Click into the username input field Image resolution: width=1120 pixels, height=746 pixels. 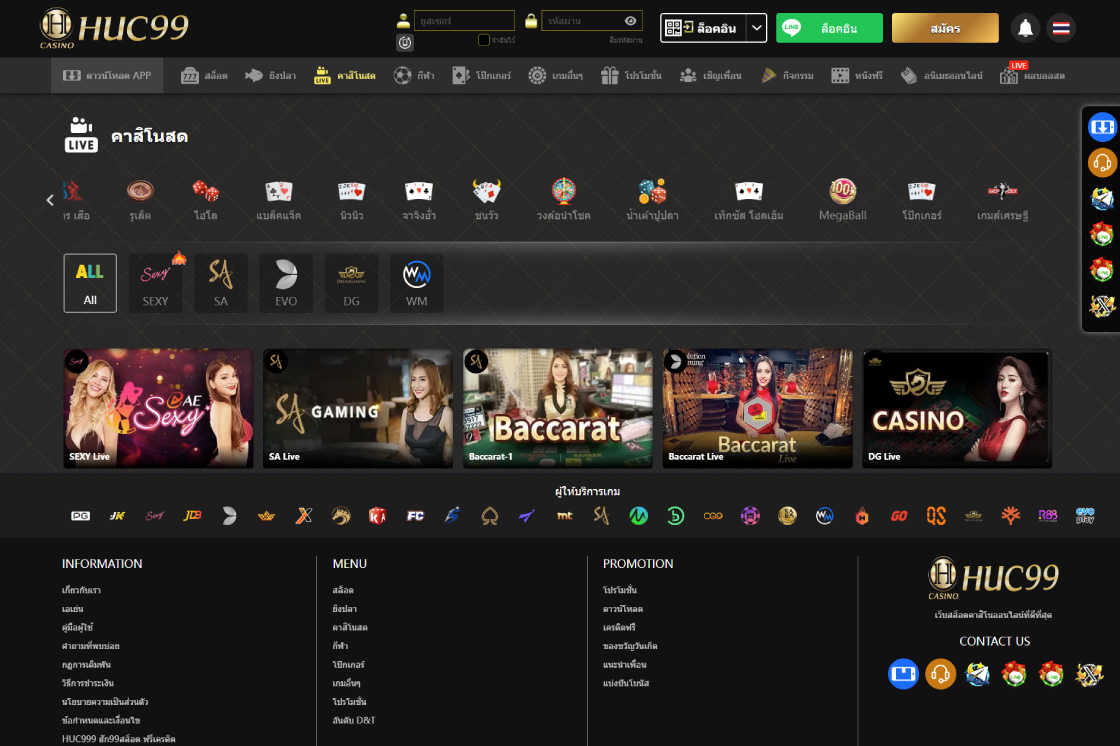[x=464, y=21]
